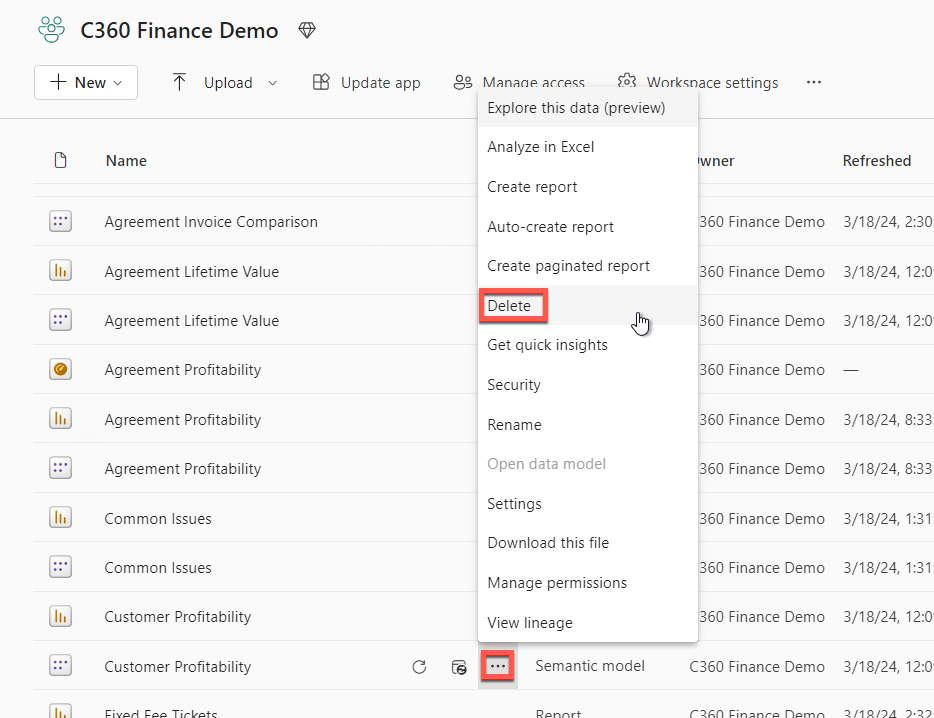Select the Fixed Fee Tickets report icon
The width and height of the screenshot is (934, 718).
point(61,713)
